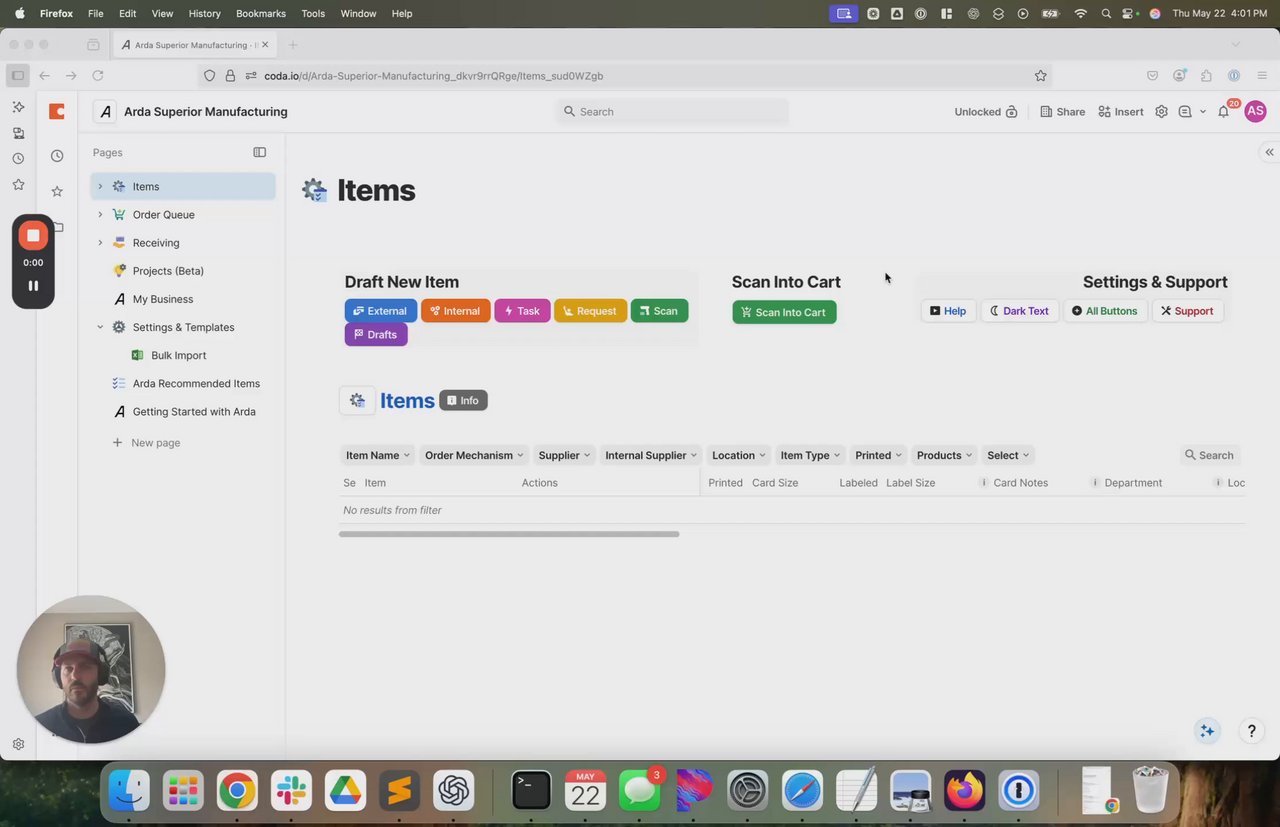
Task: Open Item Type filter dropdown
Action: [x=810, y=455]
